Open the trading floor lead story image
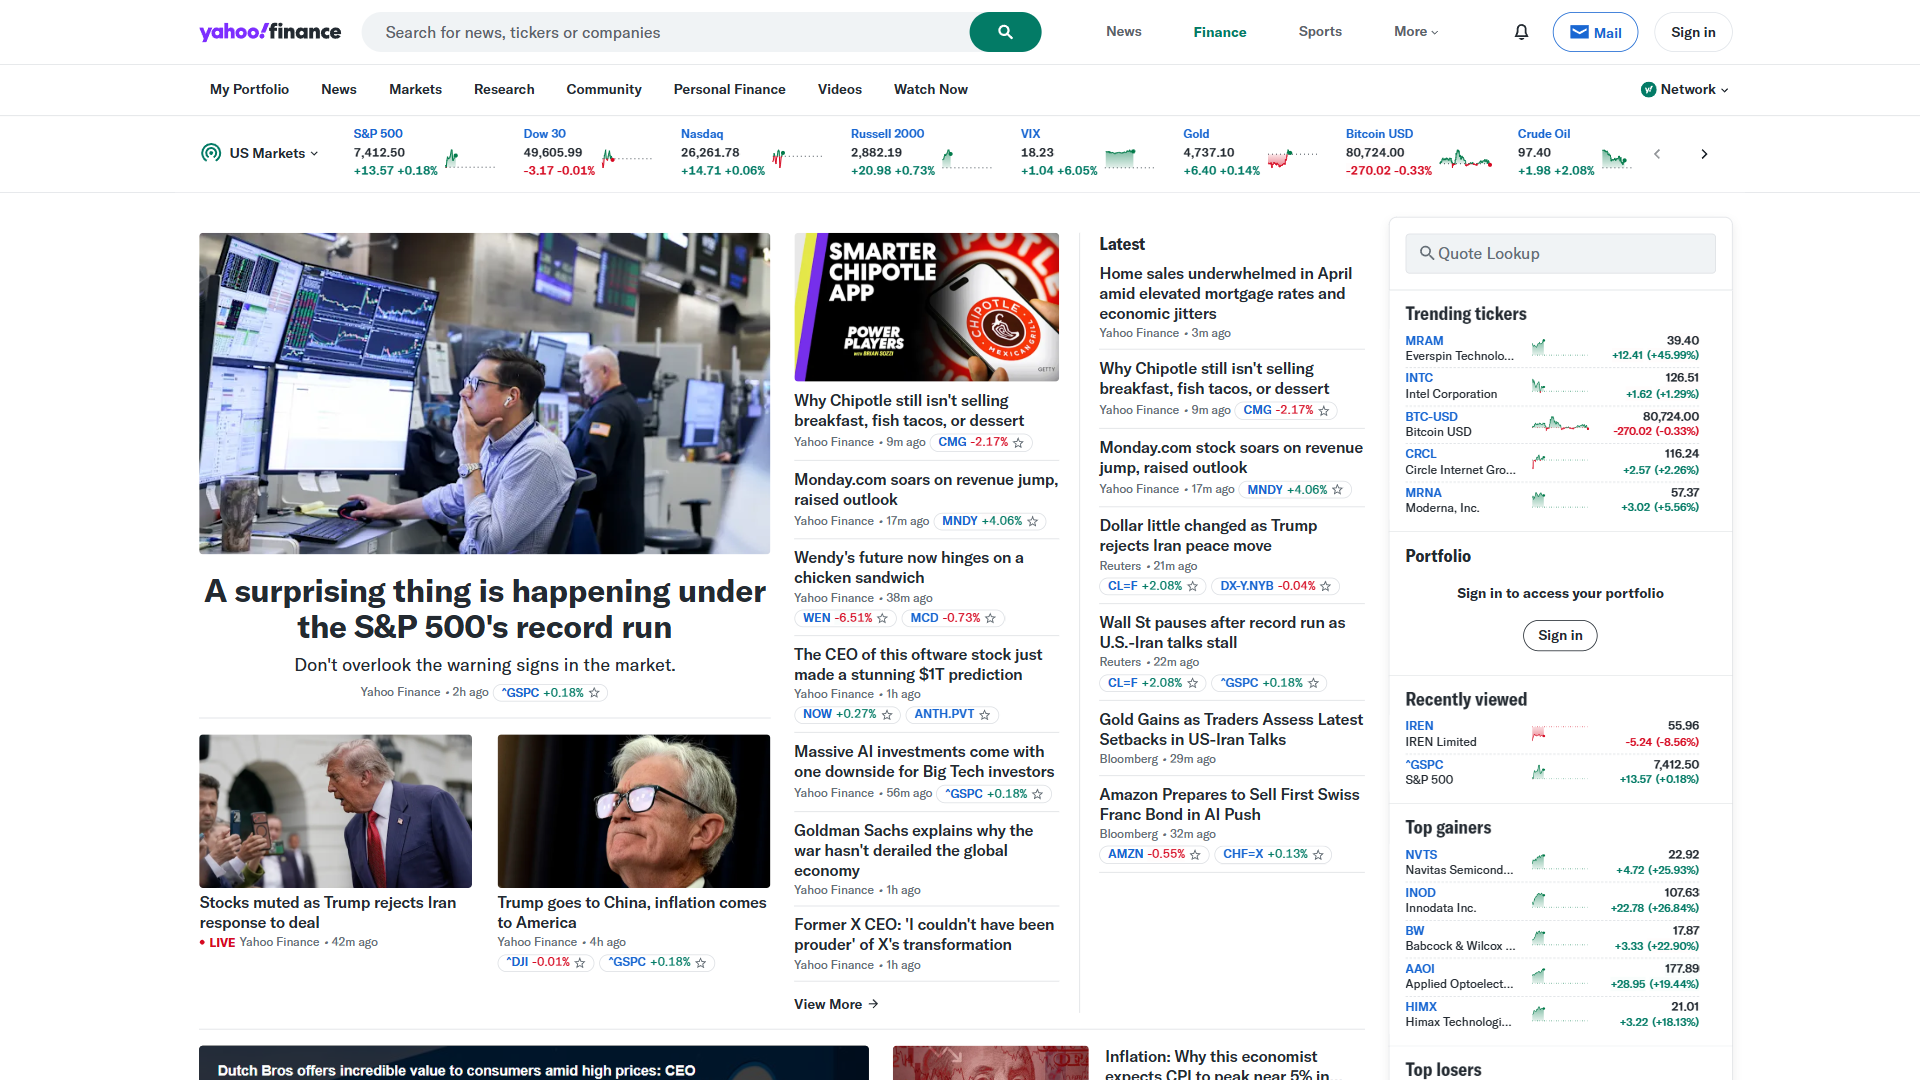 tap(484, 393)
